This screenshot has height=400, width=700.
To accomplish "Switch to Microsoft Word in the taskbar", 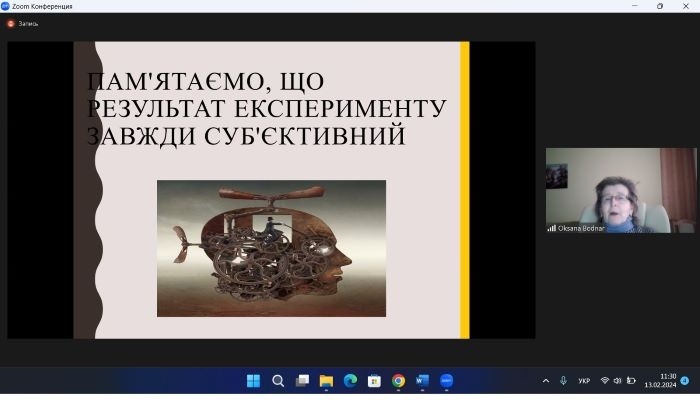I will coord(422,381).
